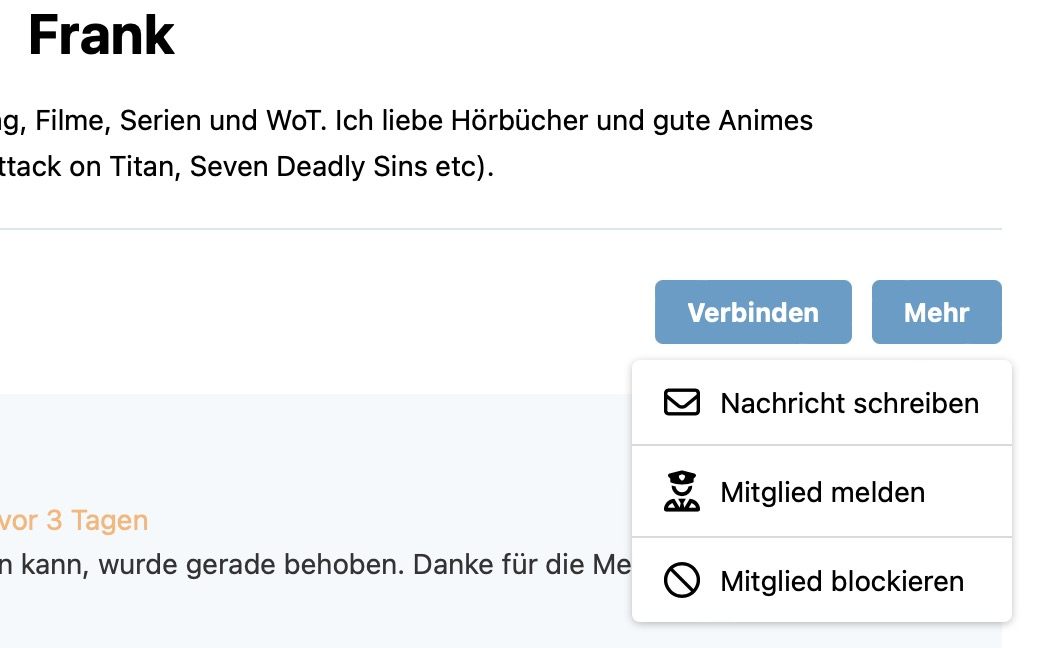The image size is (1064, 648).
Task: Connect with Frank via Verbinden button
Action: pos(753,312)
